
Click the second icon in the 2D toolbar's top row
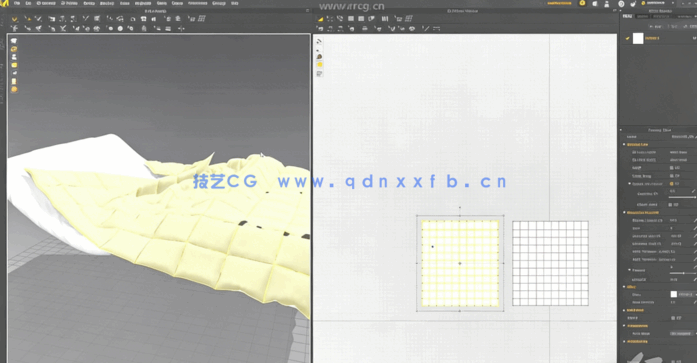[329, 19]
